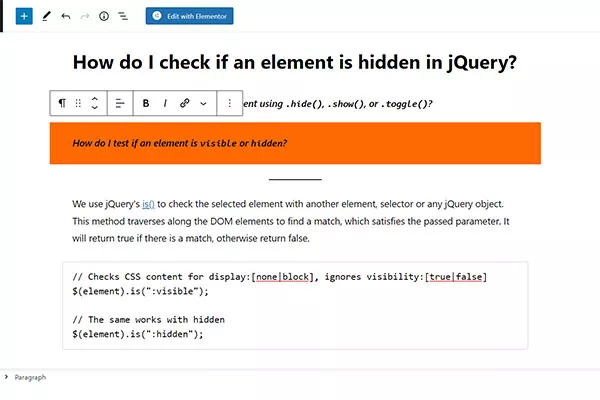
Task: Select the orange highlighted paragraph block
Action: [295, 143]
